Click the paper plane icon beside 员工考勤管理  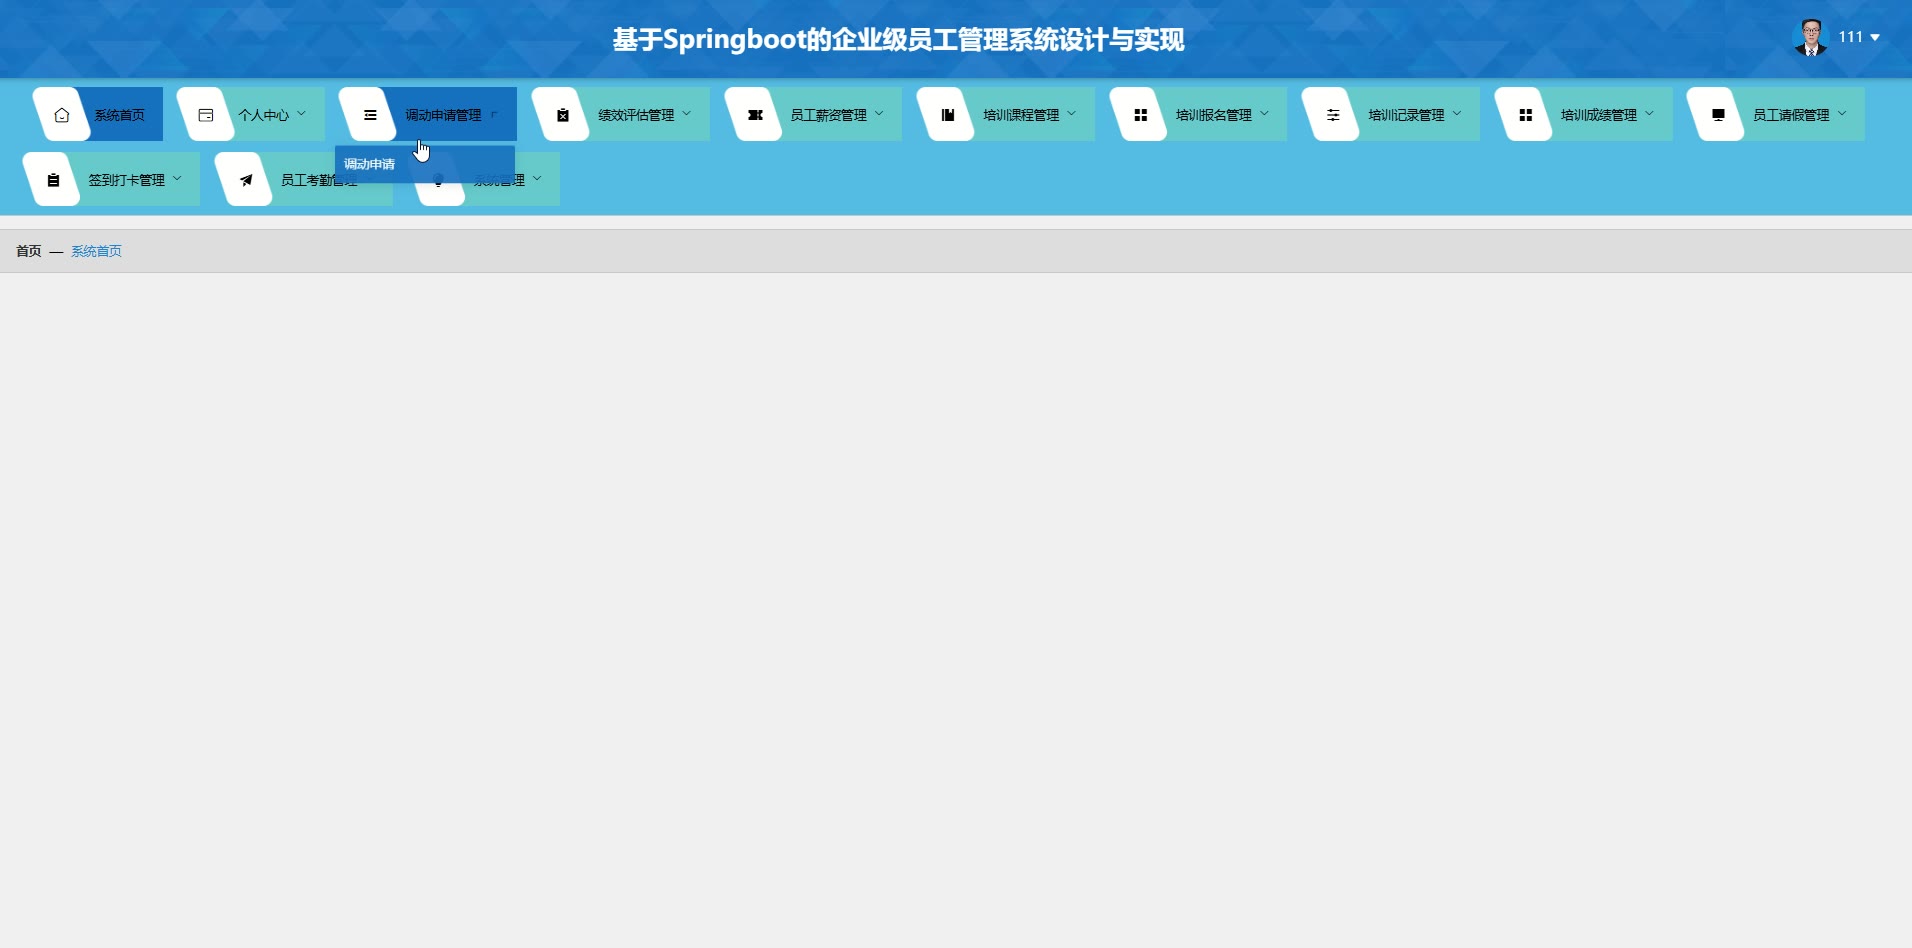[246, 180]
